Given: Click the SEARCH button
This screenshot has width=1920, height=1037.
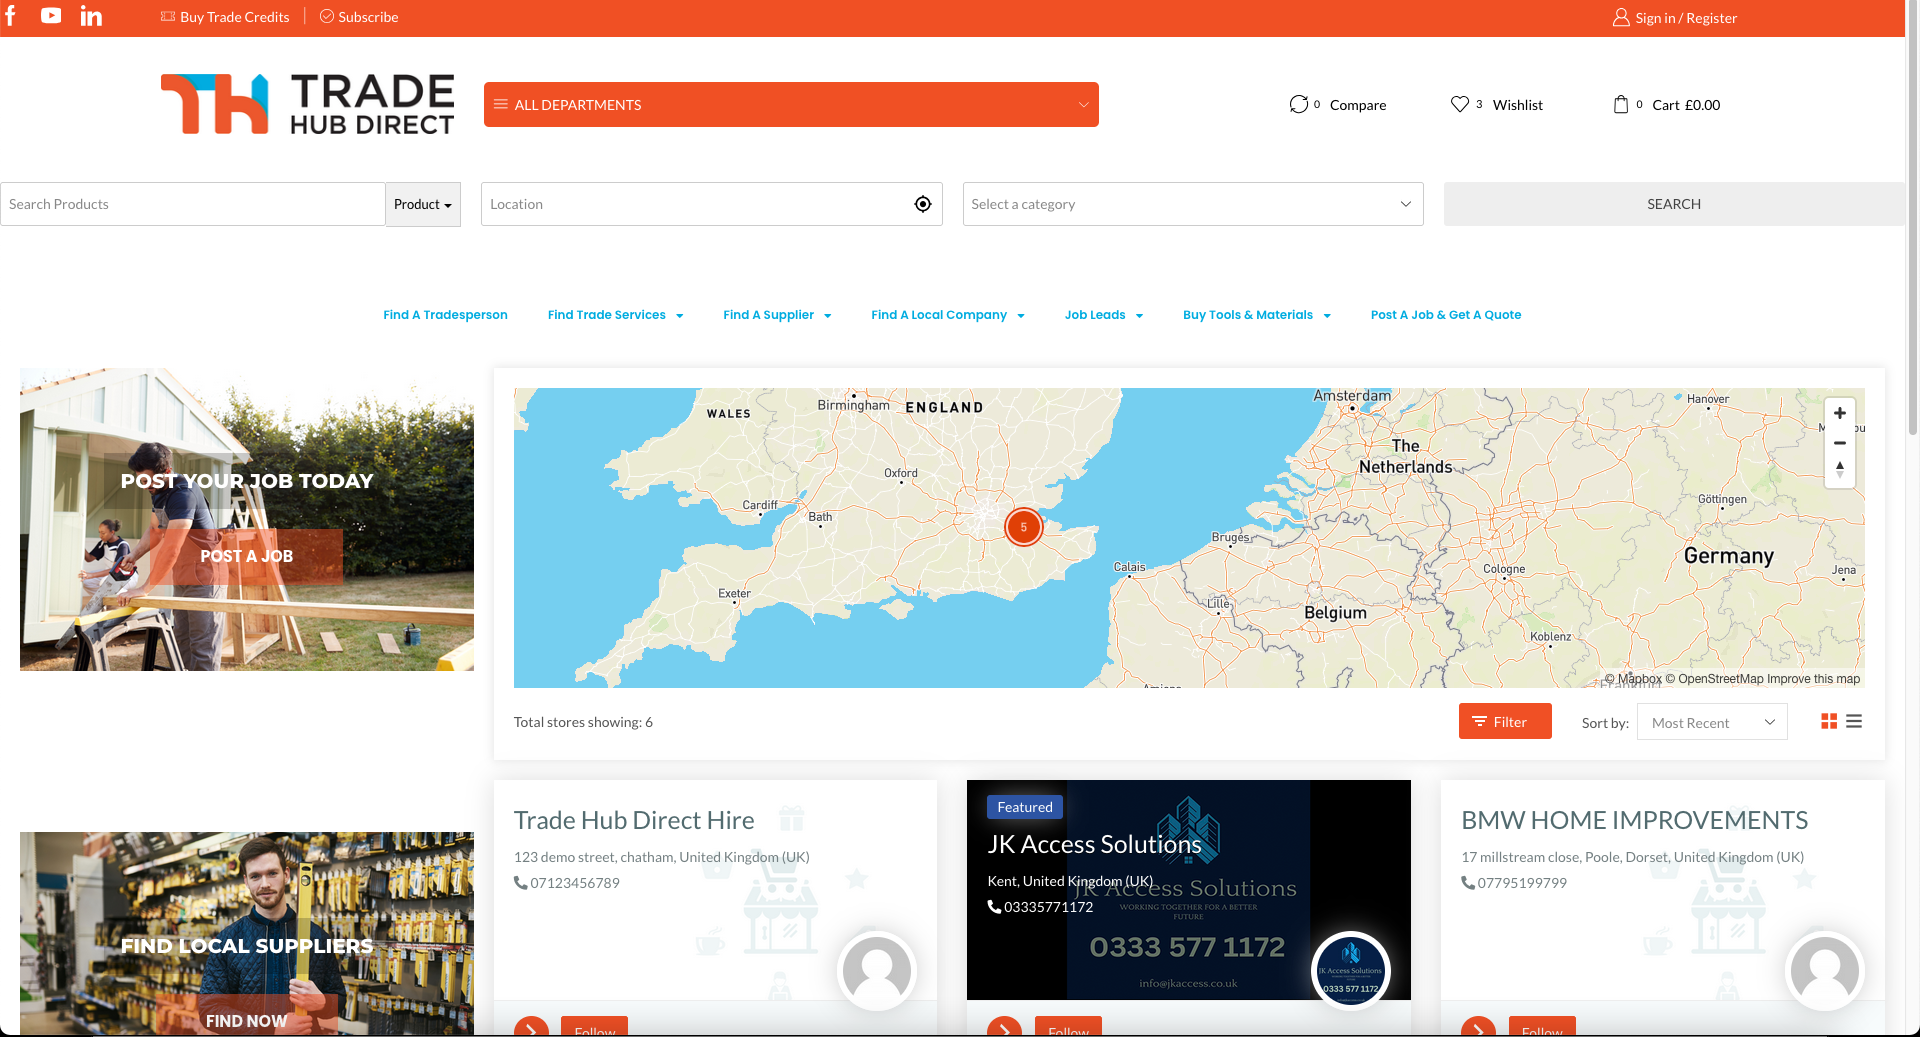Looking at the screenshot, I should [x=1674, y=204].
